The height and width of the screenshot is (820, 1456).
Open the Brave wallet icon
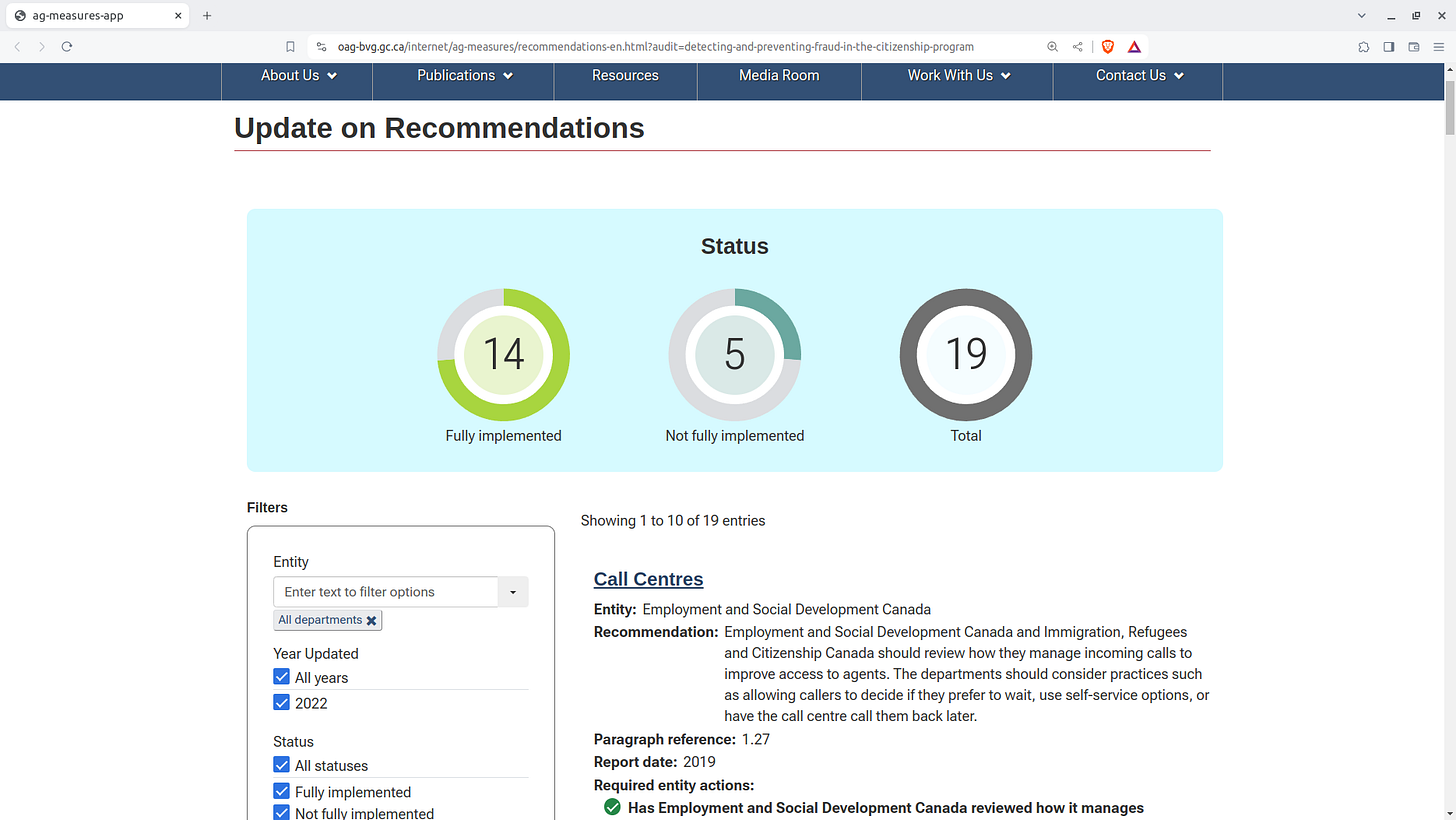click(1414, 47)
